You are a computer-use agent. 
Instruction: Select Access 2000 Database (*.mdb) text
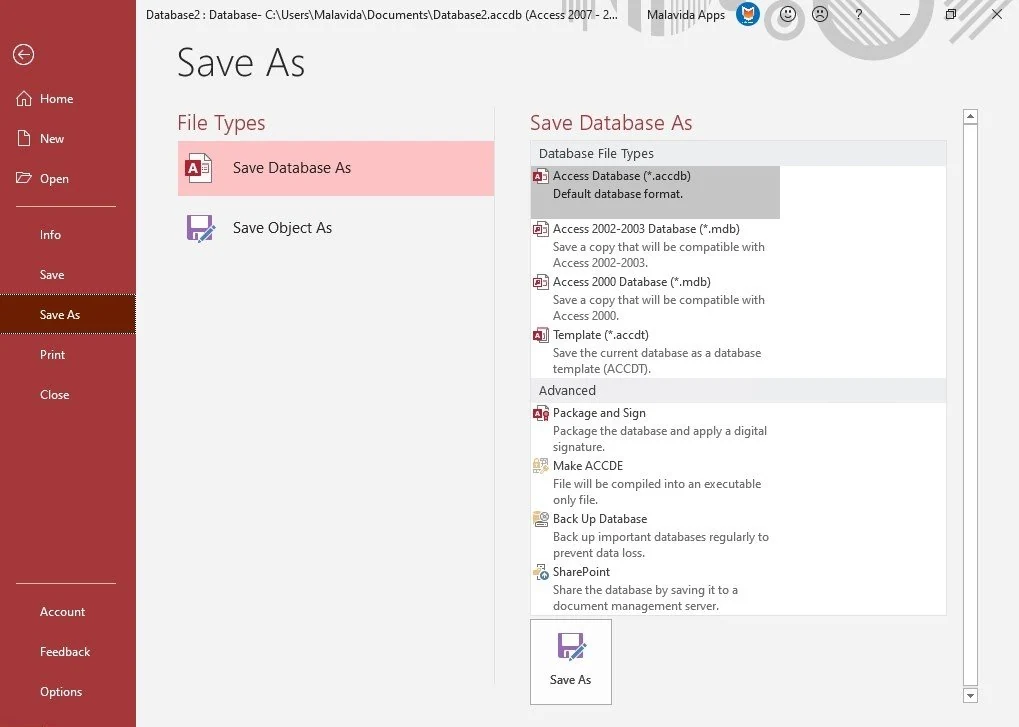pyautogui.click(x=632, y=282)
